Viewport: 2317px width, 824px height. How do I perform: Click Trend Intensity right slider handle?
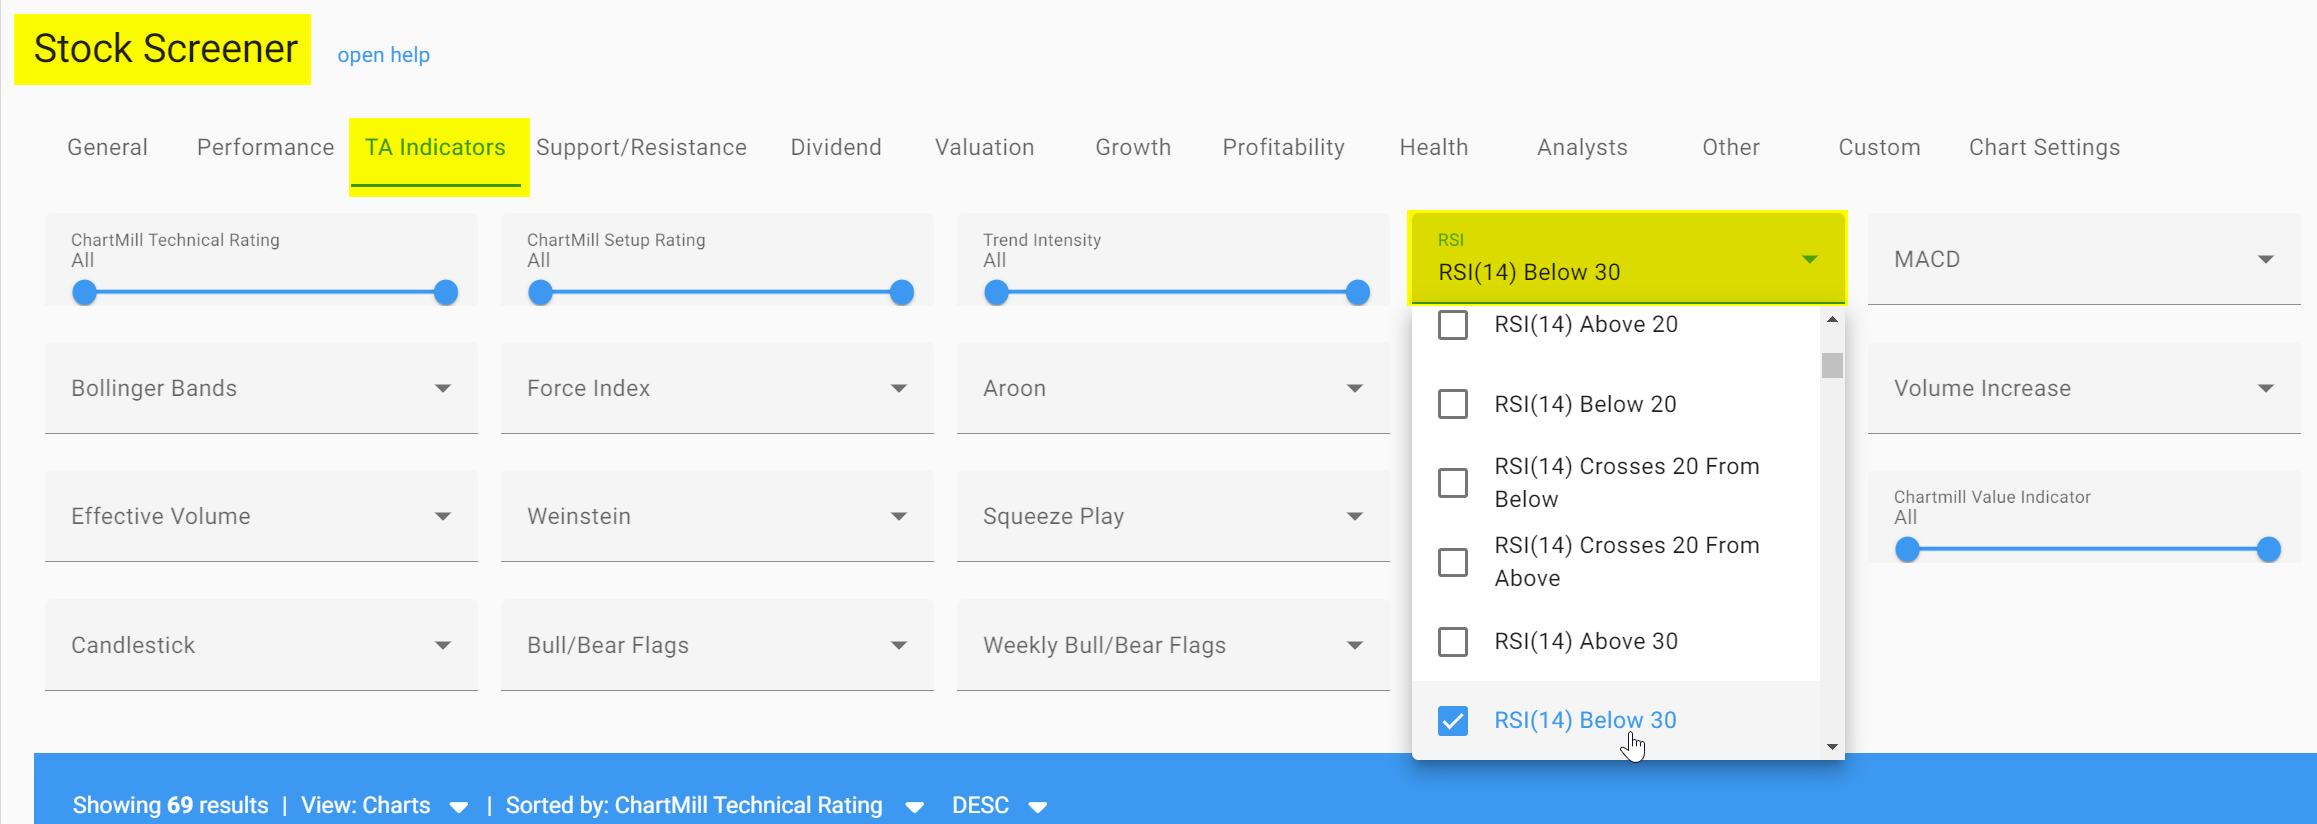[1358, 292]
